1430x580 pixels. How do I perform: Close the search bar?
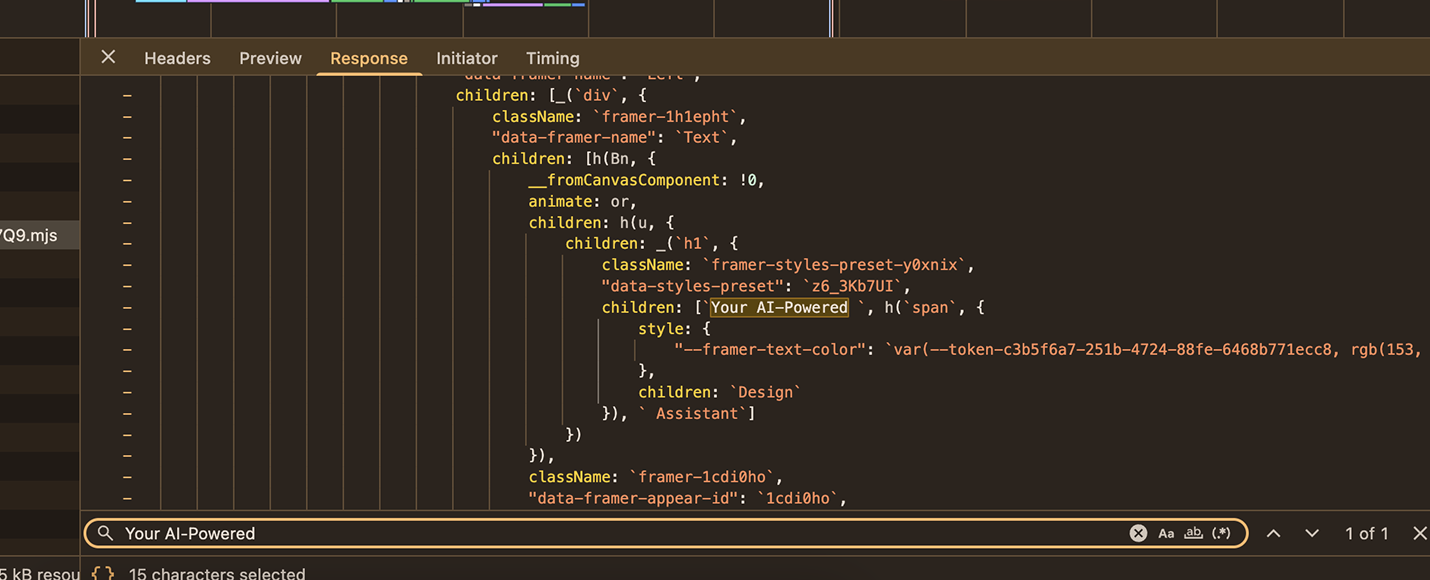pyautogui.click(x=1419, y=533)
